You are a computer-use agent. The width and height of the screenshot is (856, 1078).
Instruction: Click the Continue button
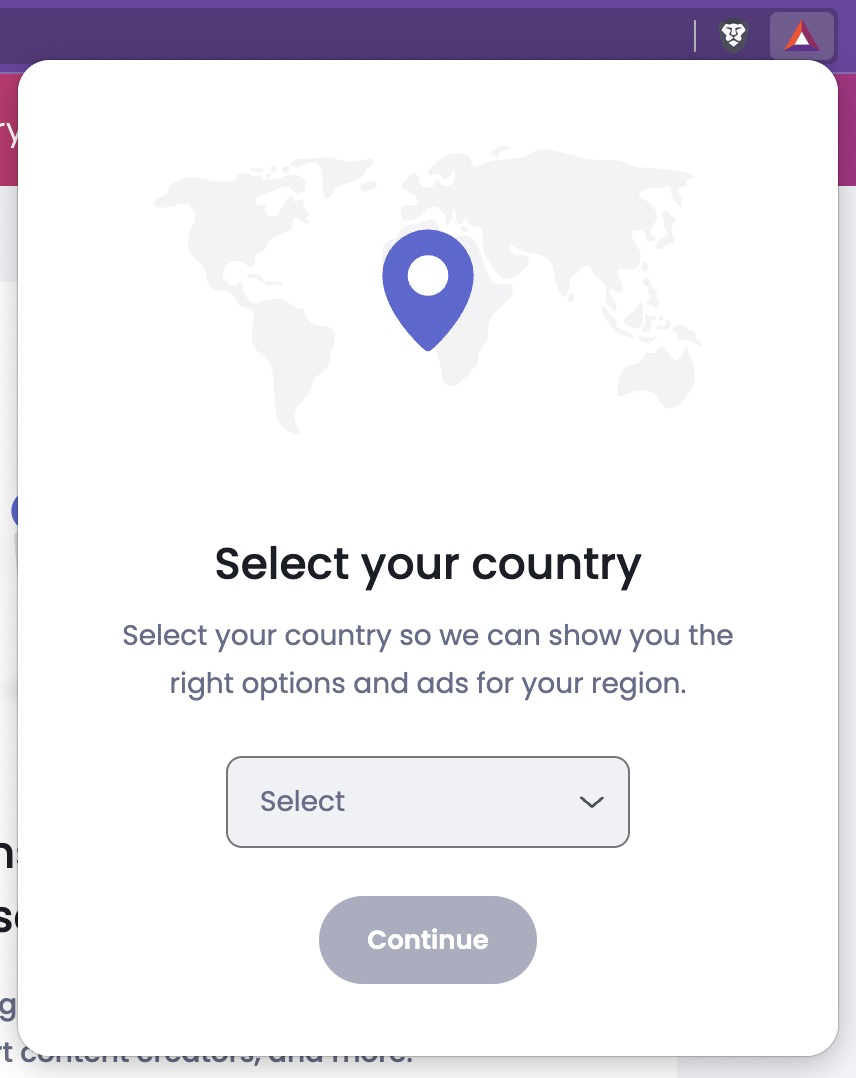point(428,940)
